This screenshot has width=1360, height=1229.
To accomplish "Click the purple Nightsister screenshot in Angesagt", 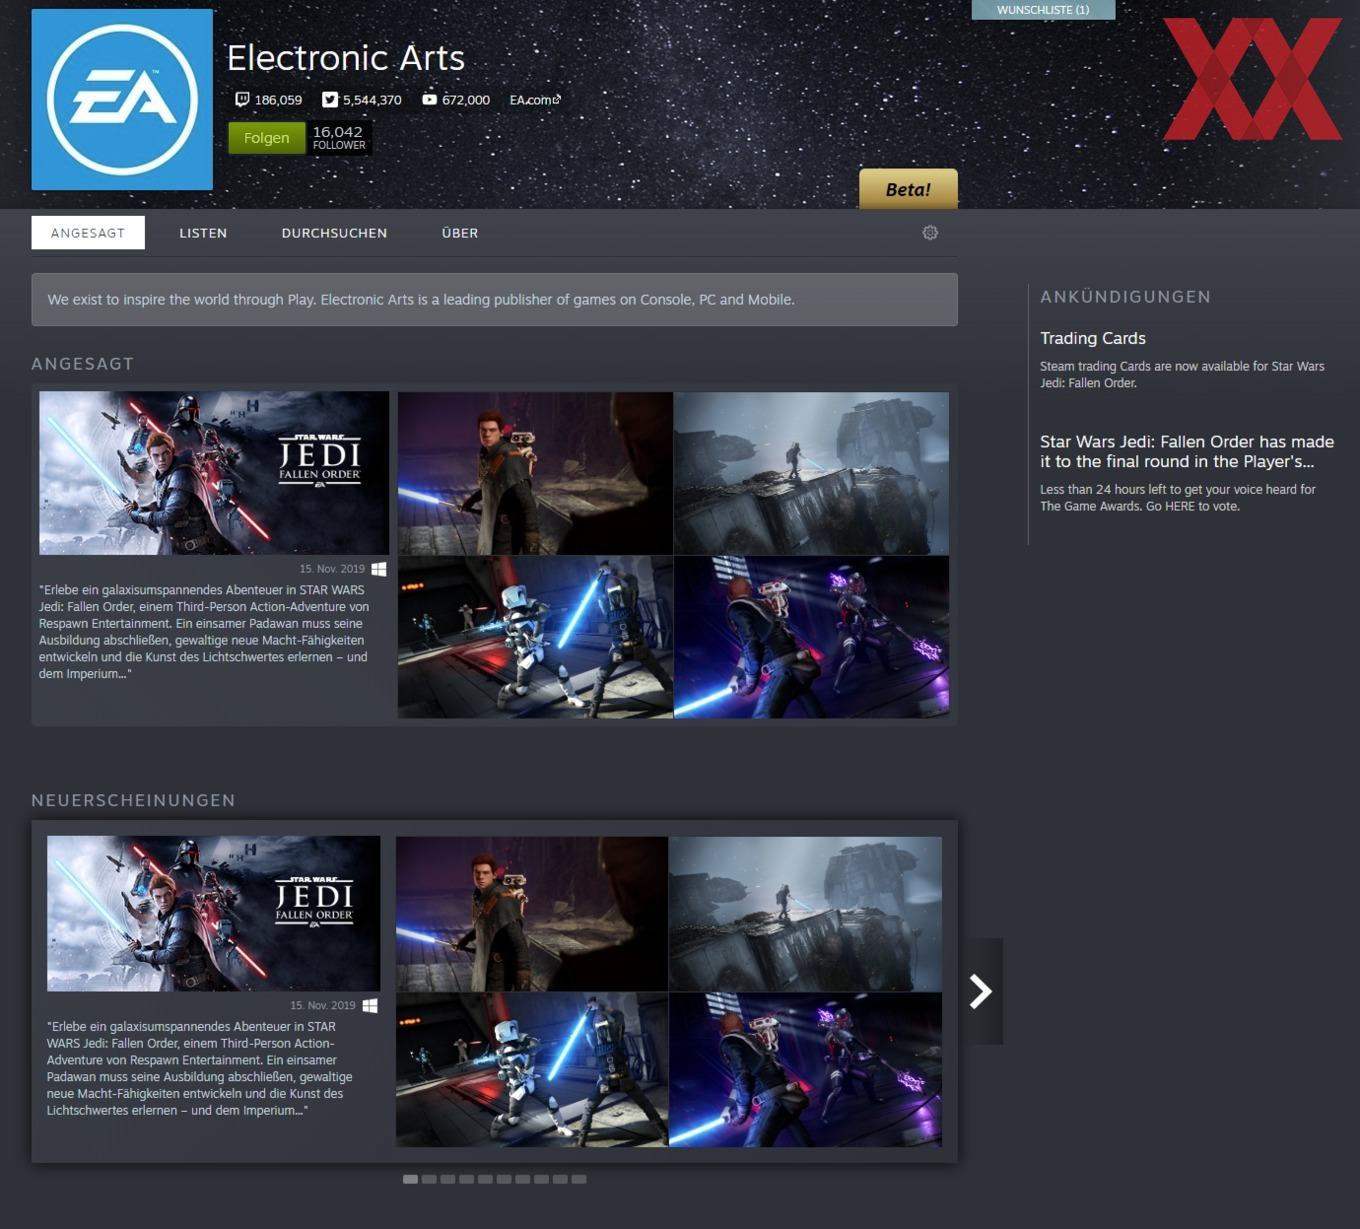I will (x=811, y=637).
